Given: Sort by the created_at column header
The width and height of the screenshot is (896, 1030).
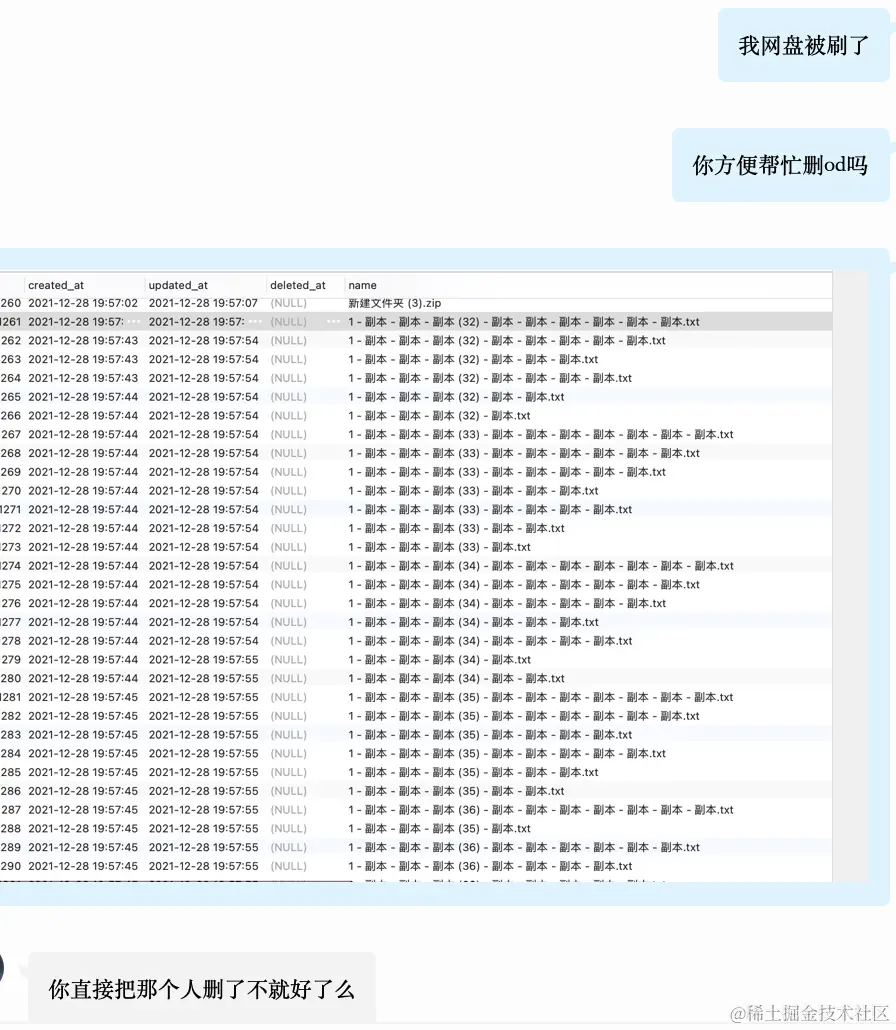Looking at the screenshot, I should coord(56,285).
